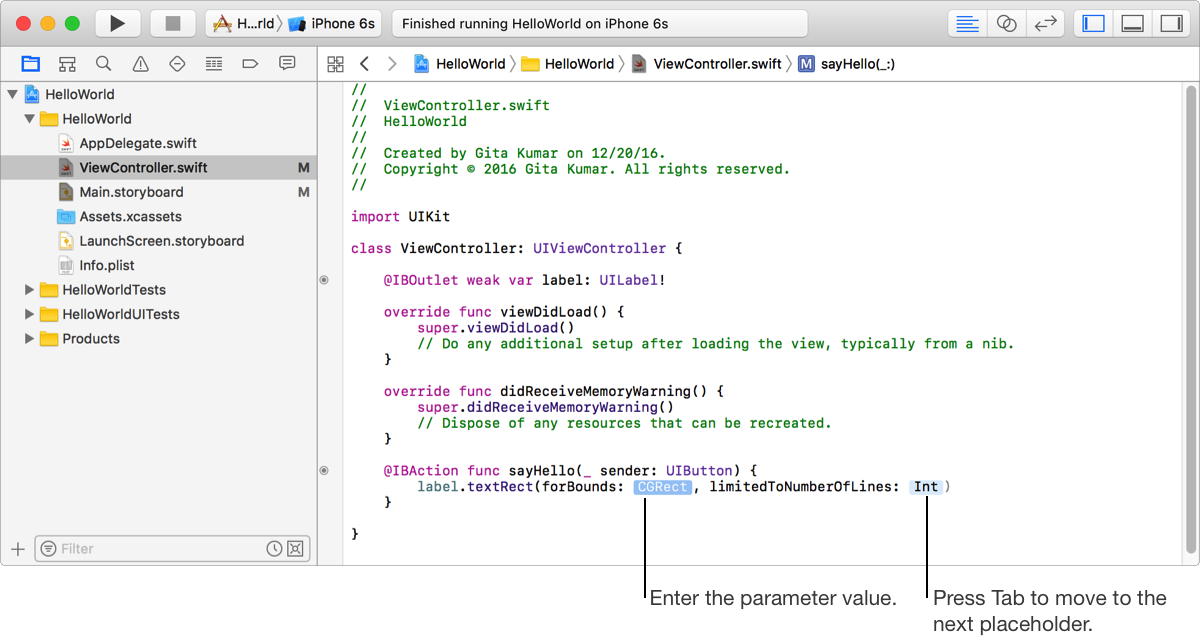Expand the HelloWorldUITests folder

tap(30, 314)
